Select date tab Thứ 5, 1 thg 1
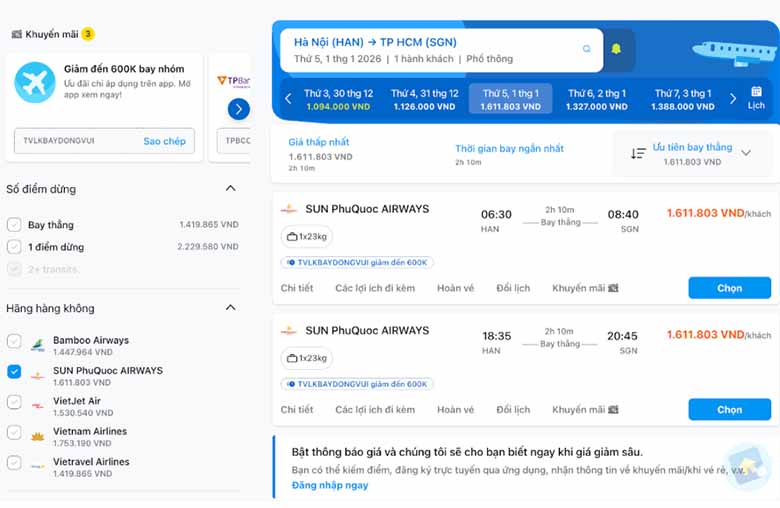The height and width of the screenshot is (508, 780). (510, 99)
